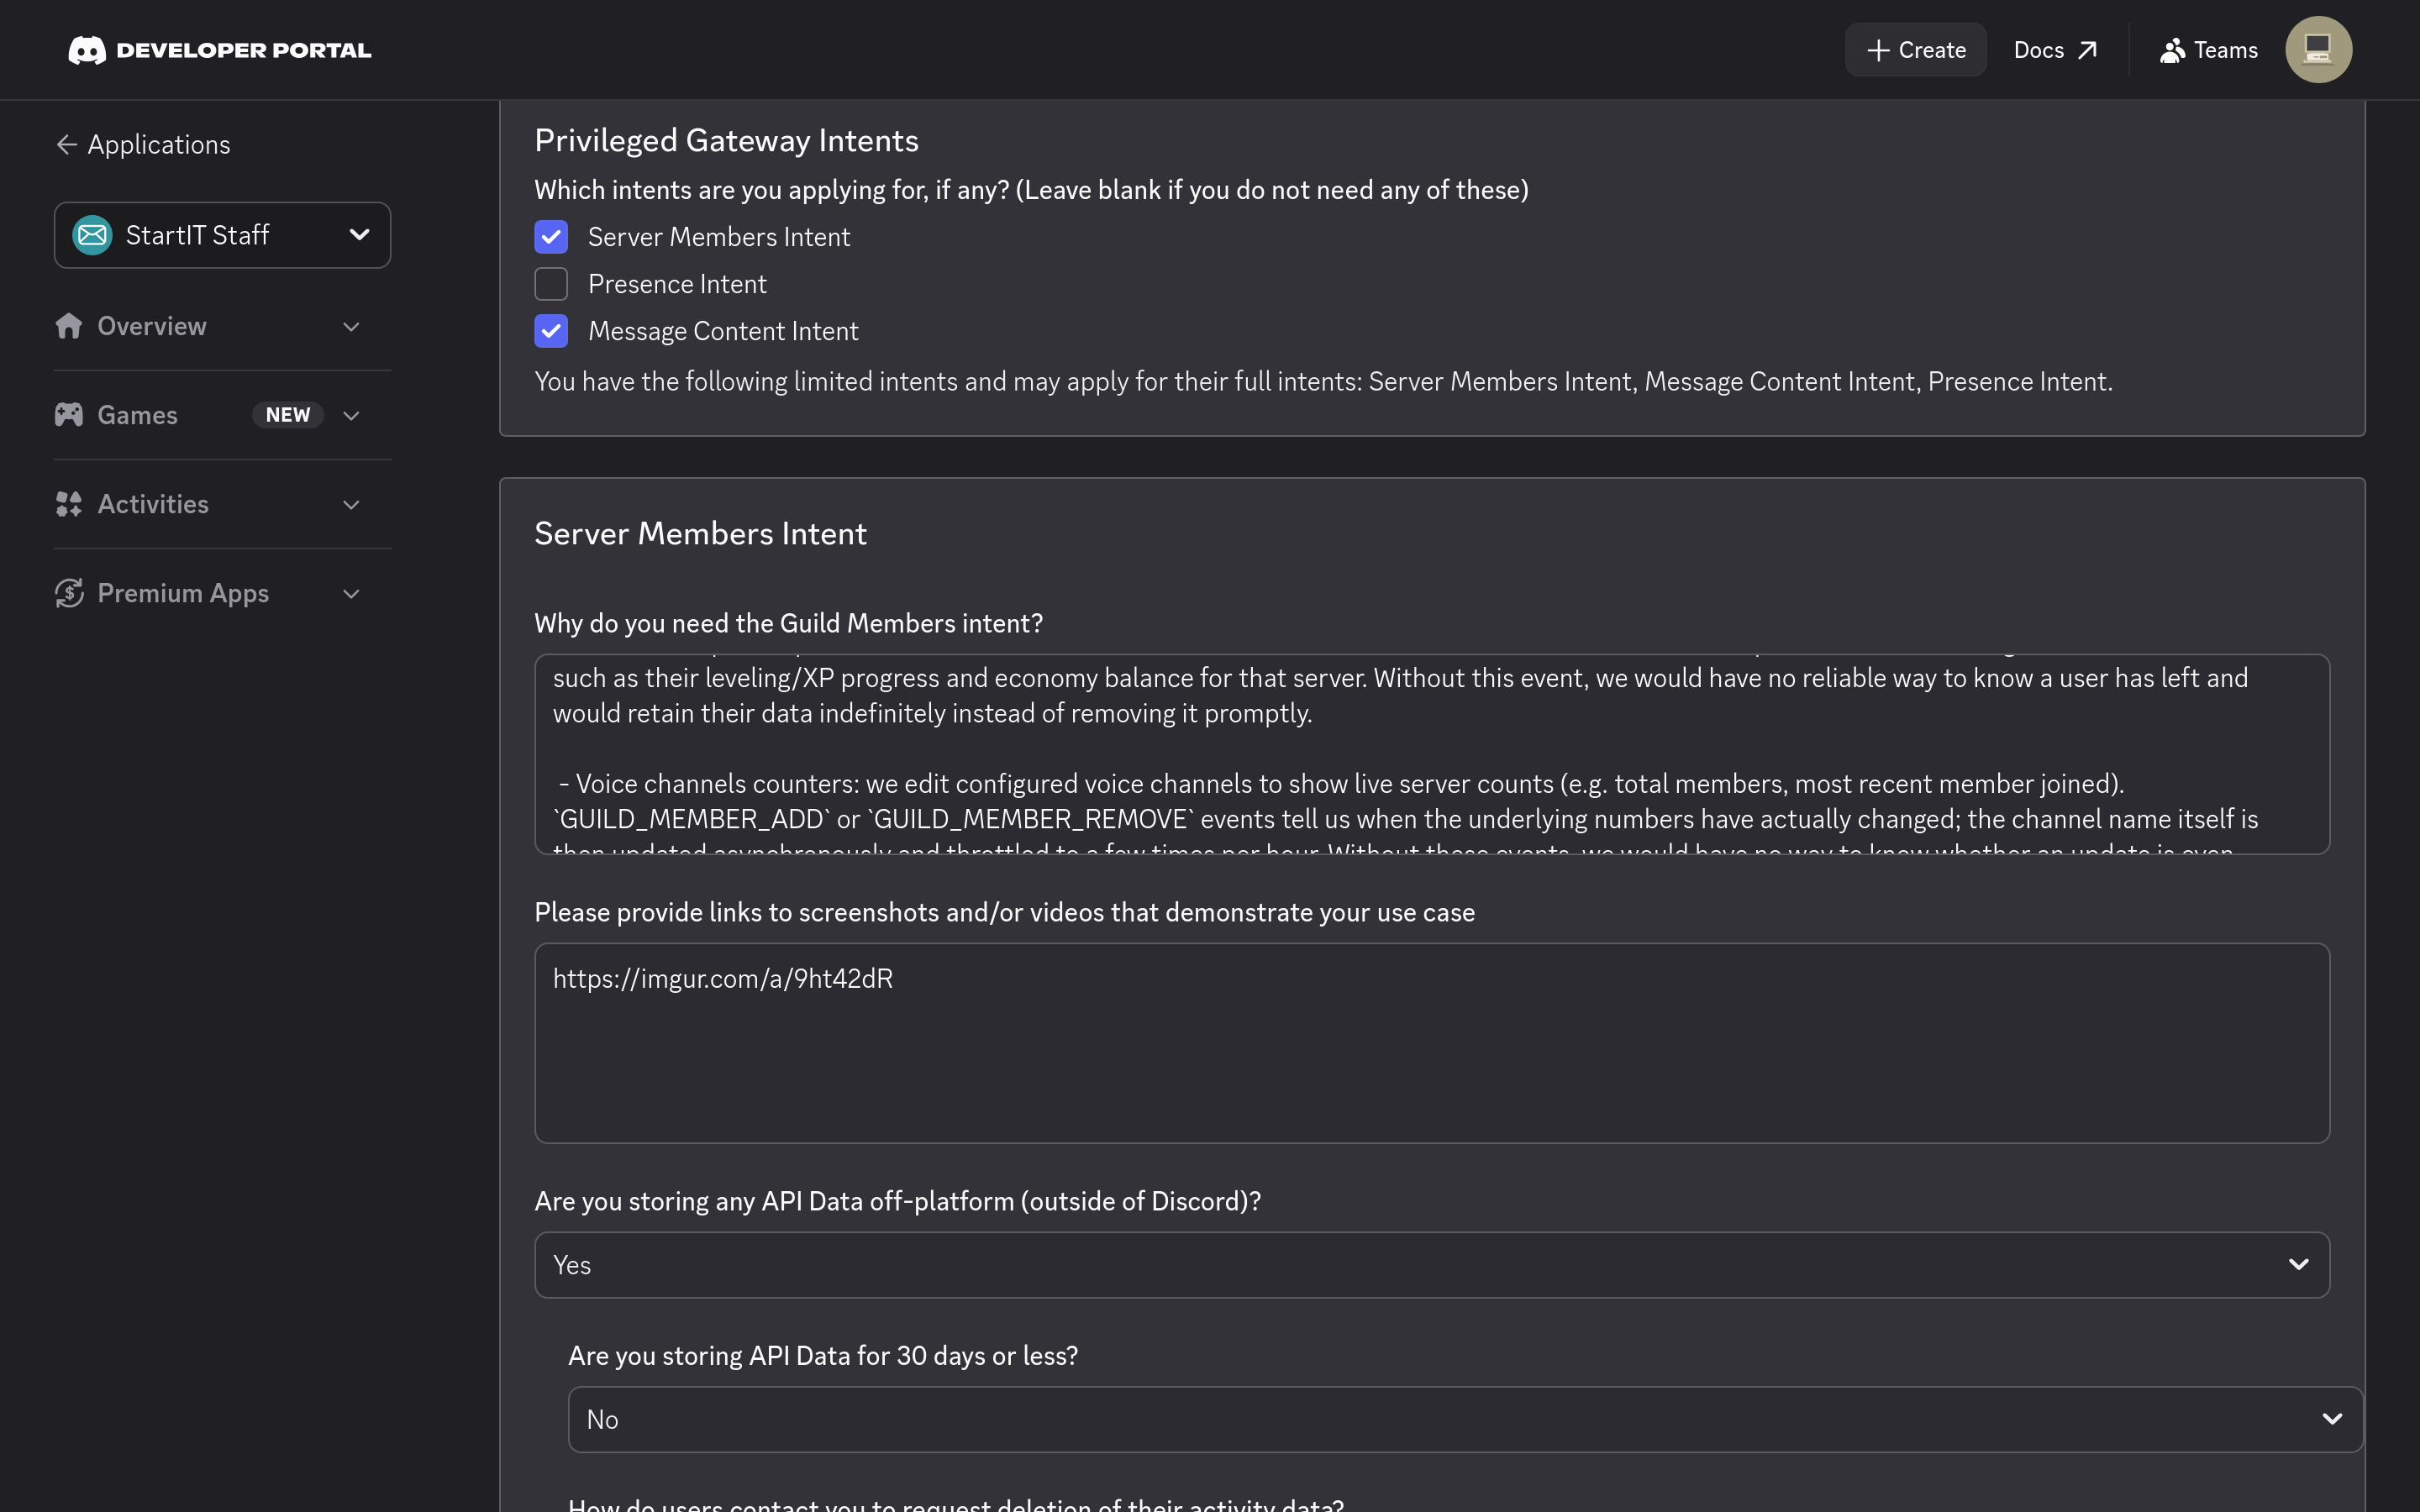
Task: Click into the Guild Members intent reason textarea
Action: tap(1432, 754)
